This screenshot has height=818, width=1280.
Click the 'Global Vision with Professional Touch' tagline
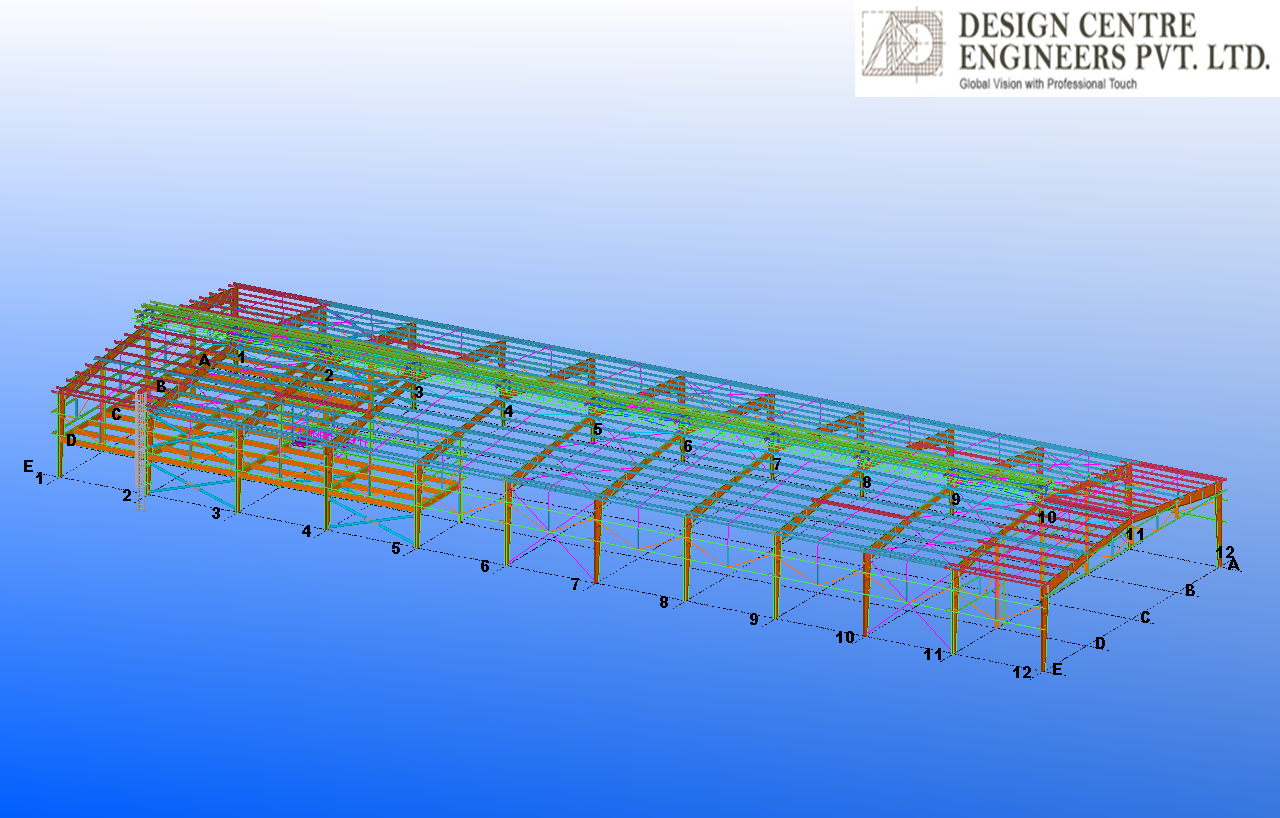1047,85
